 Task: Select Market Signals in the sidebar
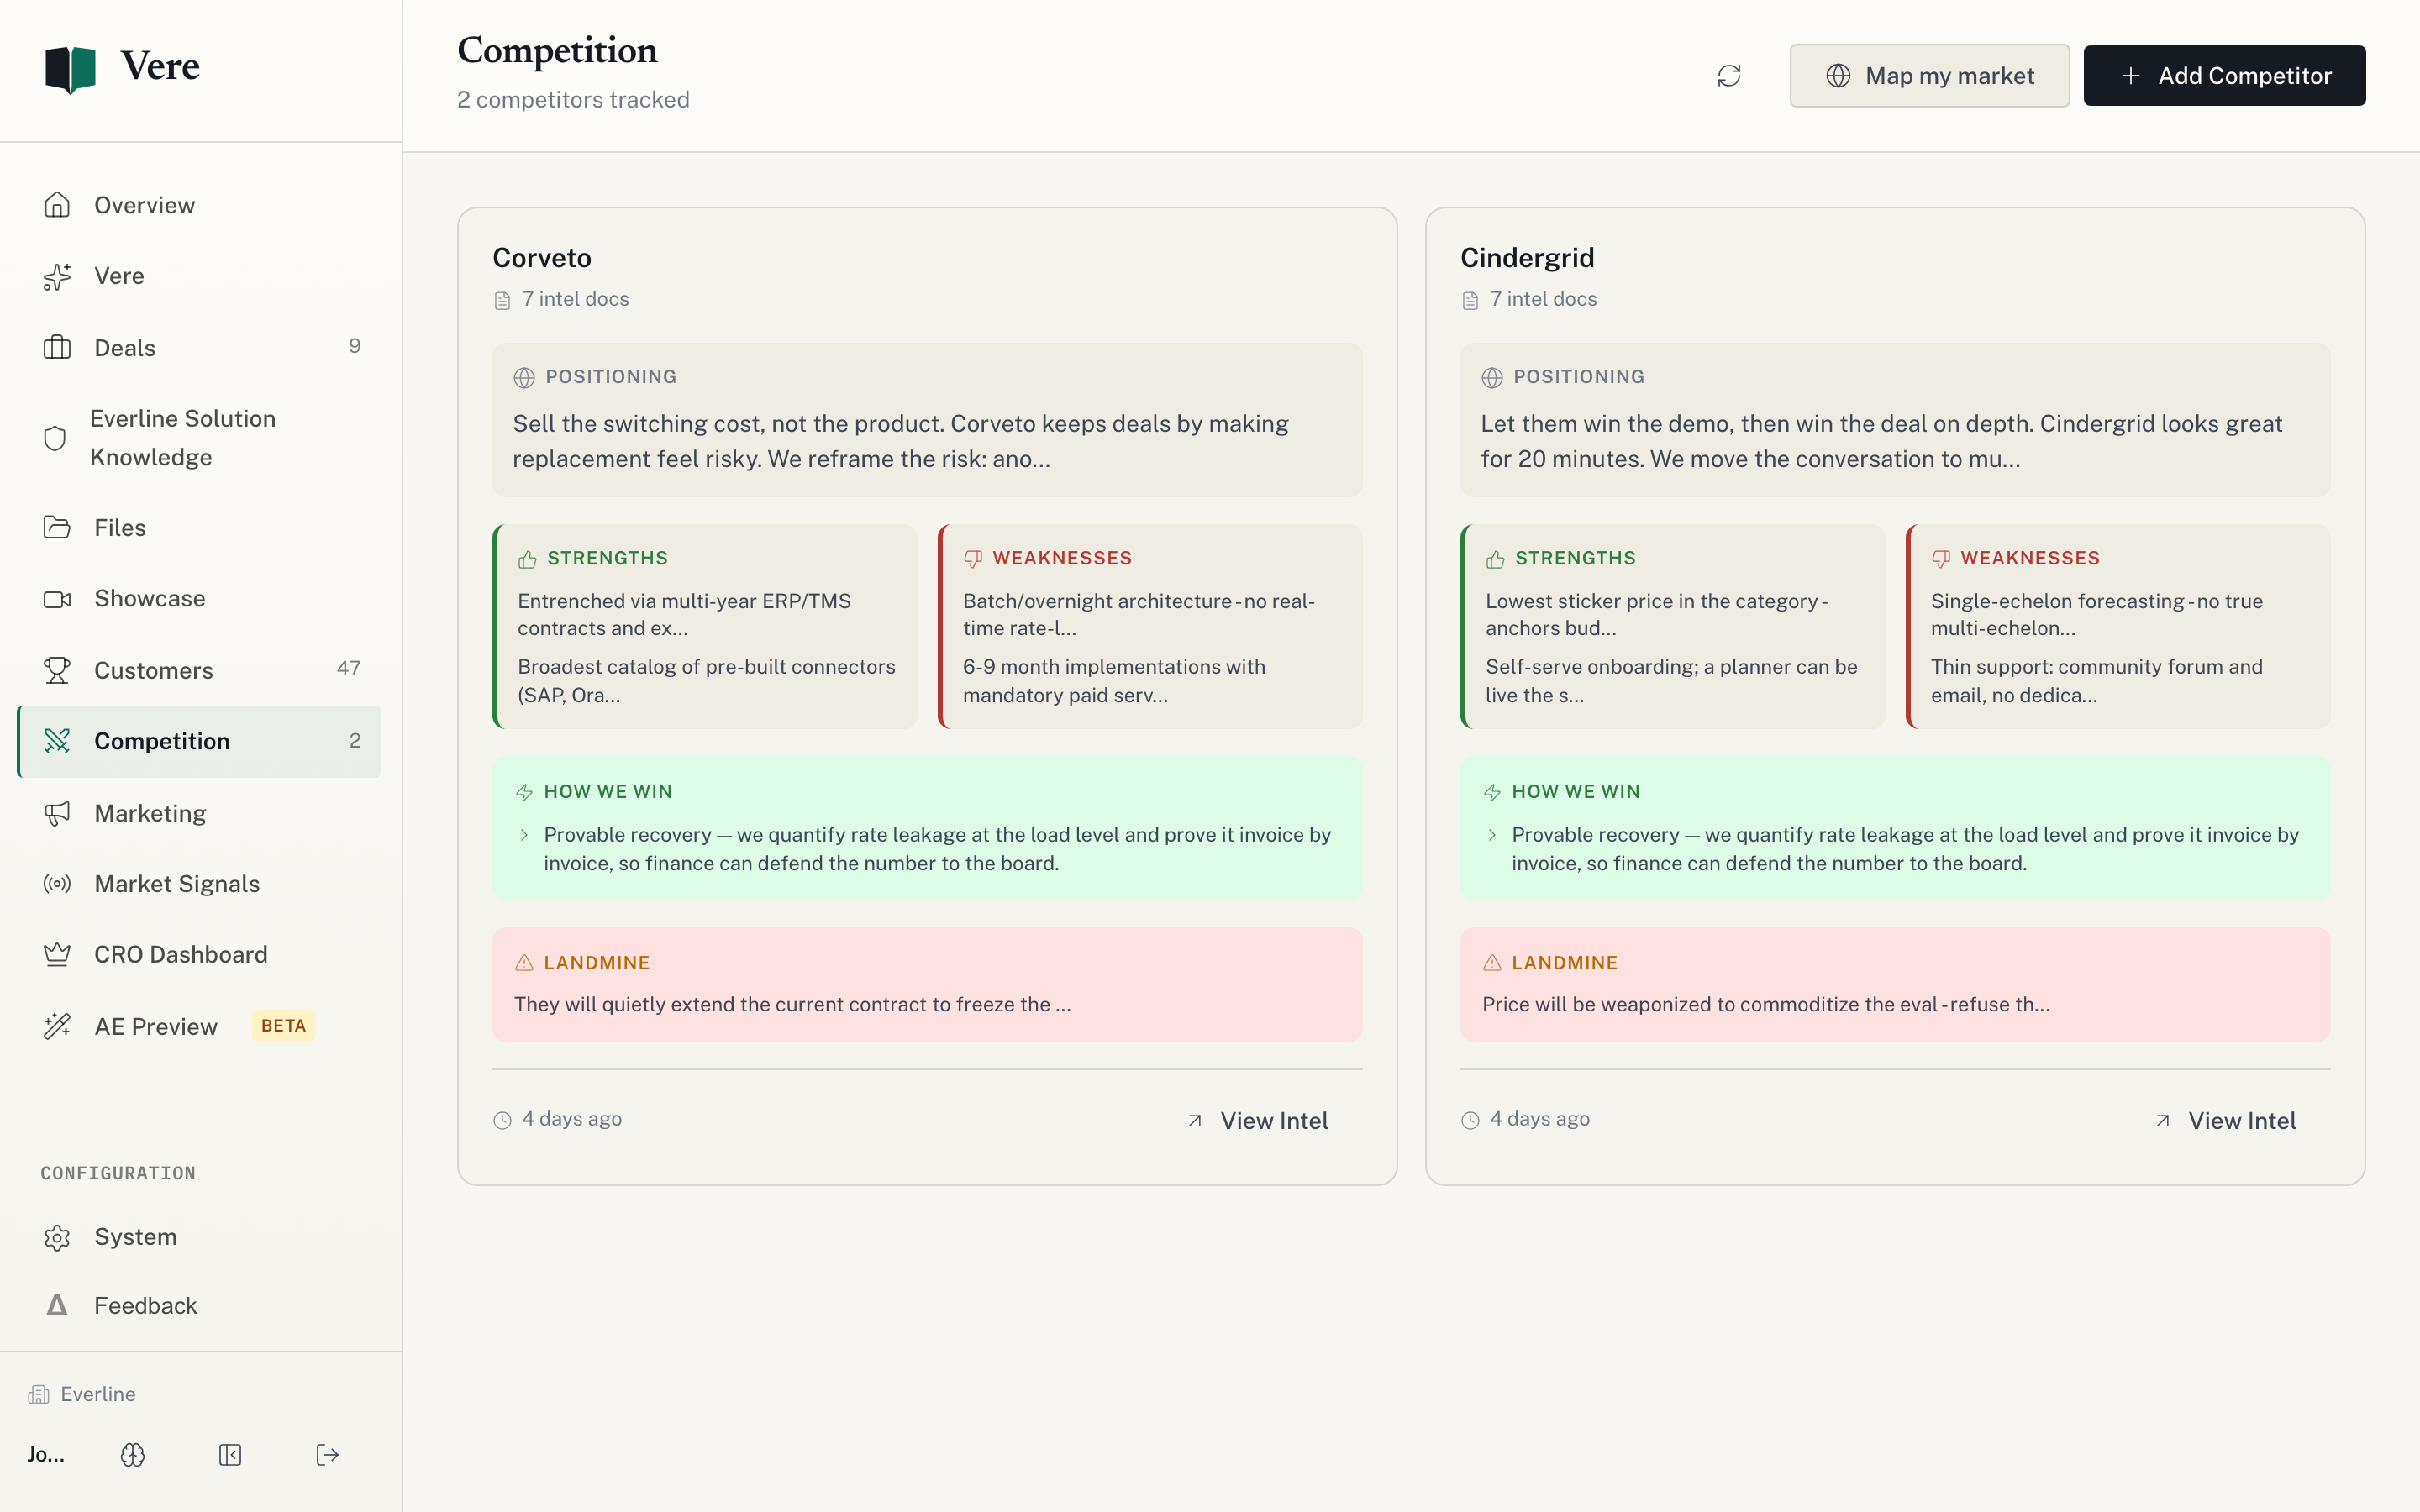pyautogui.click(x=199, y=884)
